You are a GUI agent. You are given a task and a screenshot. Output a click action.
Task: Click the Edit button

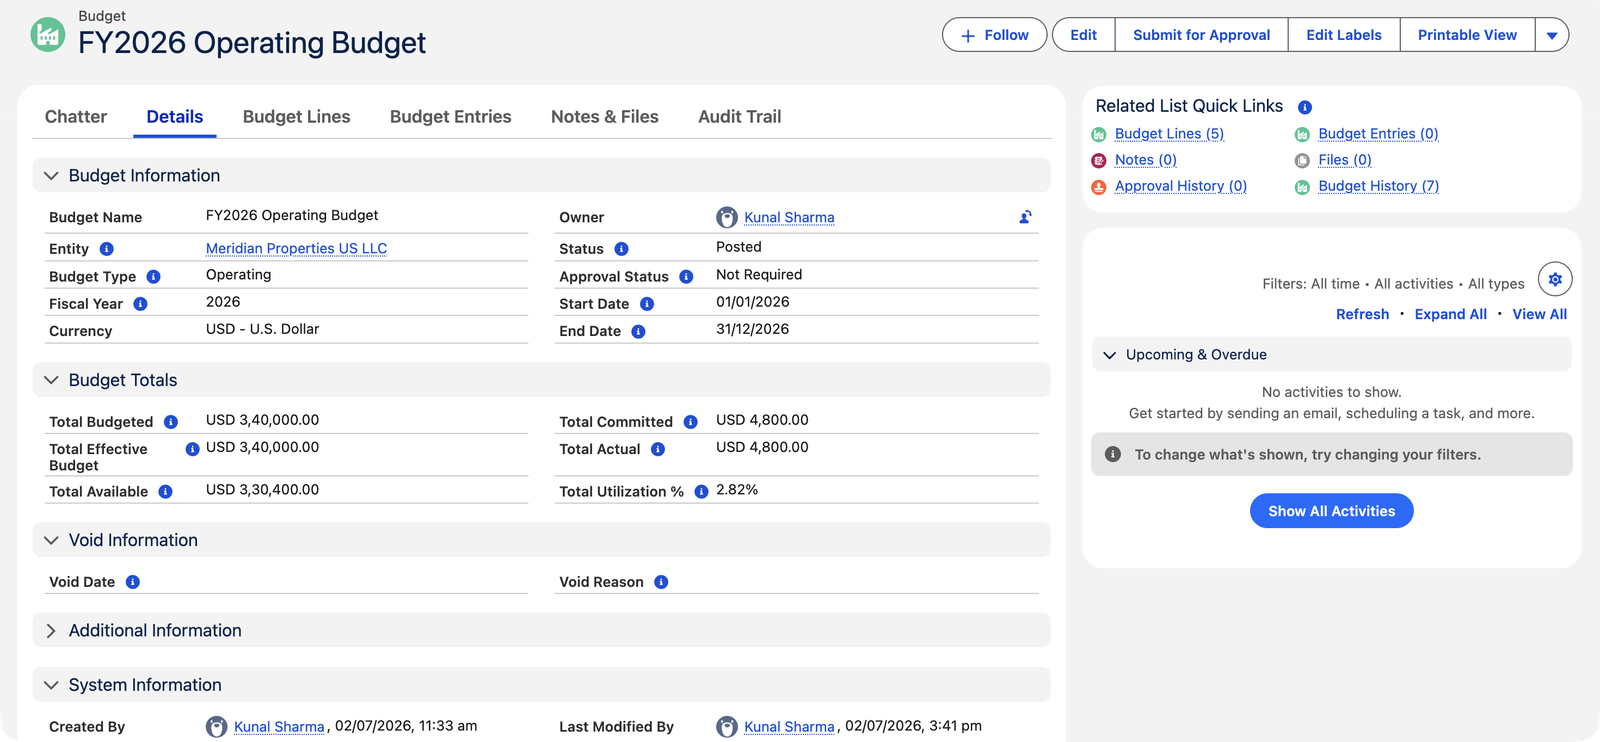1084,35
